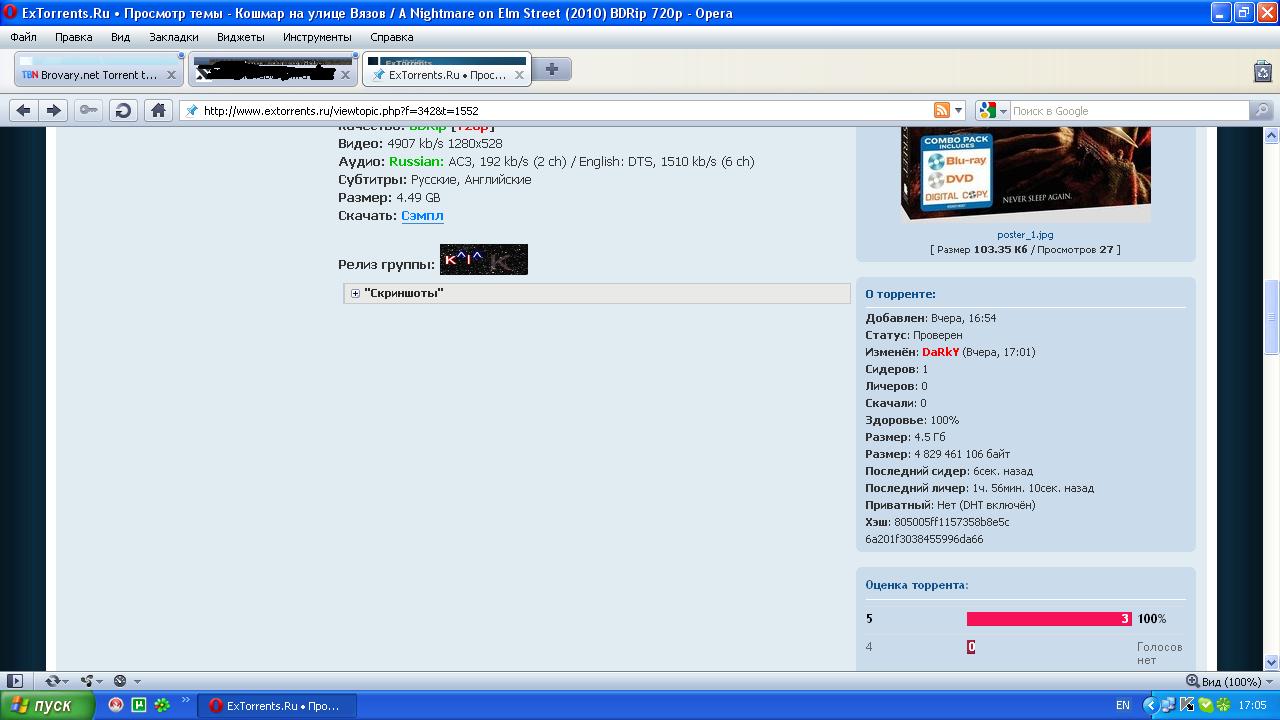Click the Opera icon in quick launch

[116, 705]
